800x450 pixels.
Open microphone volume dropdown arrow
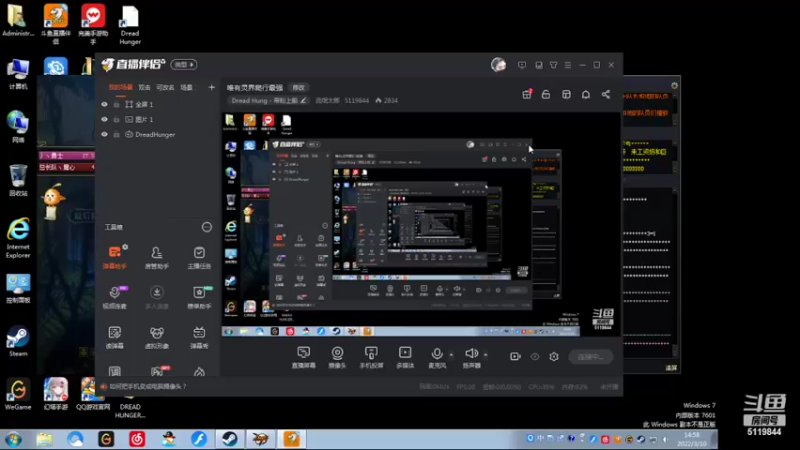point(451,355)
